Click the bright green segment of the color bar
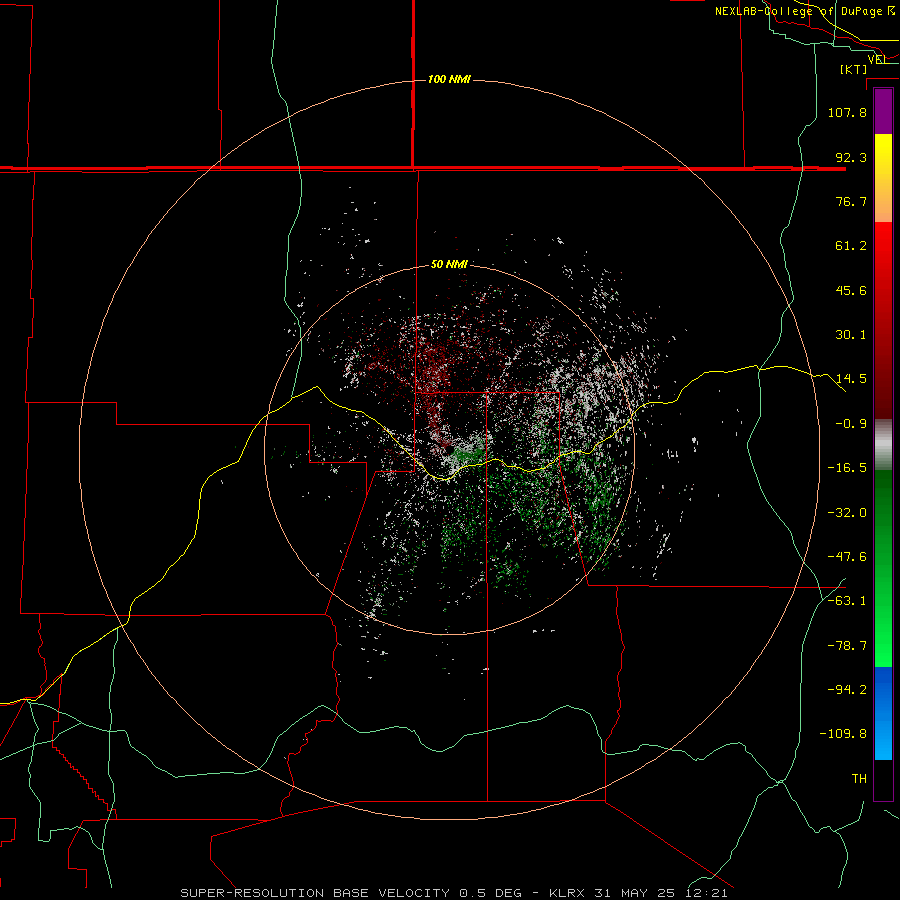 point(883,568)
